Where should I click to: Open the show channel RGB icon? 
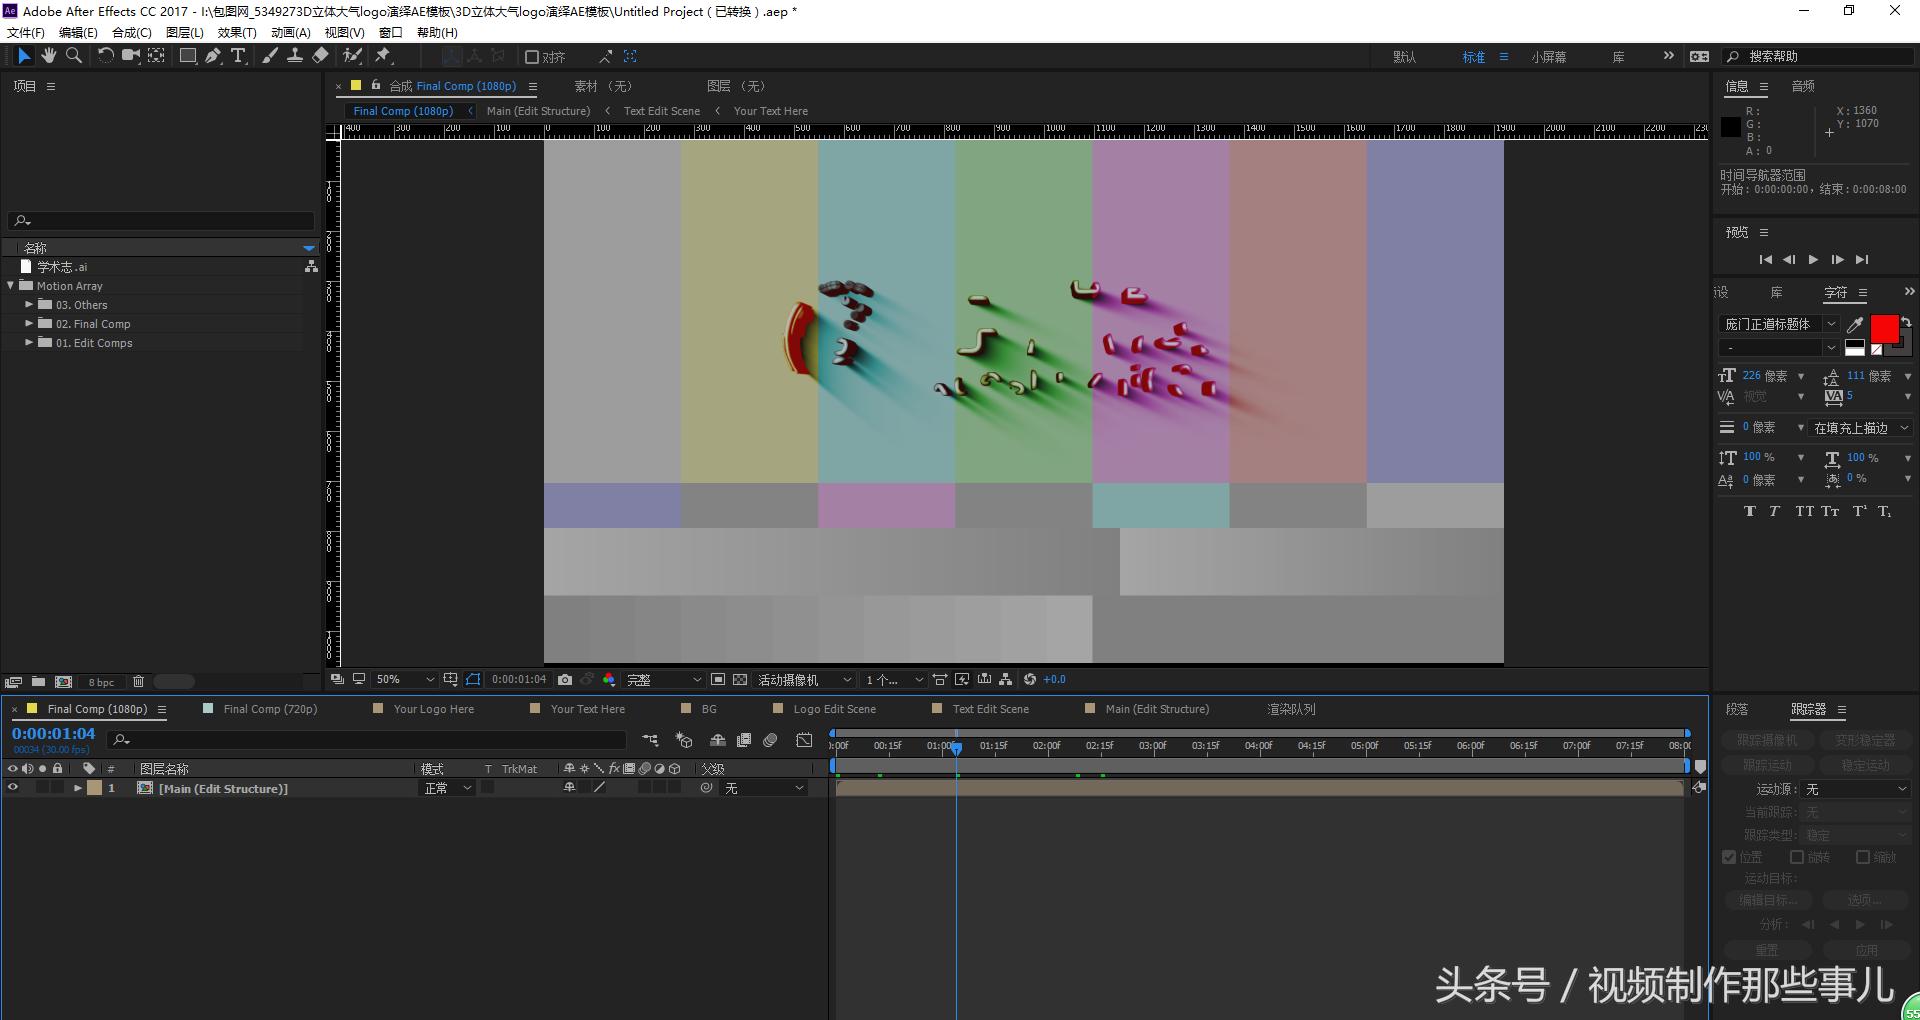(609, 680)
